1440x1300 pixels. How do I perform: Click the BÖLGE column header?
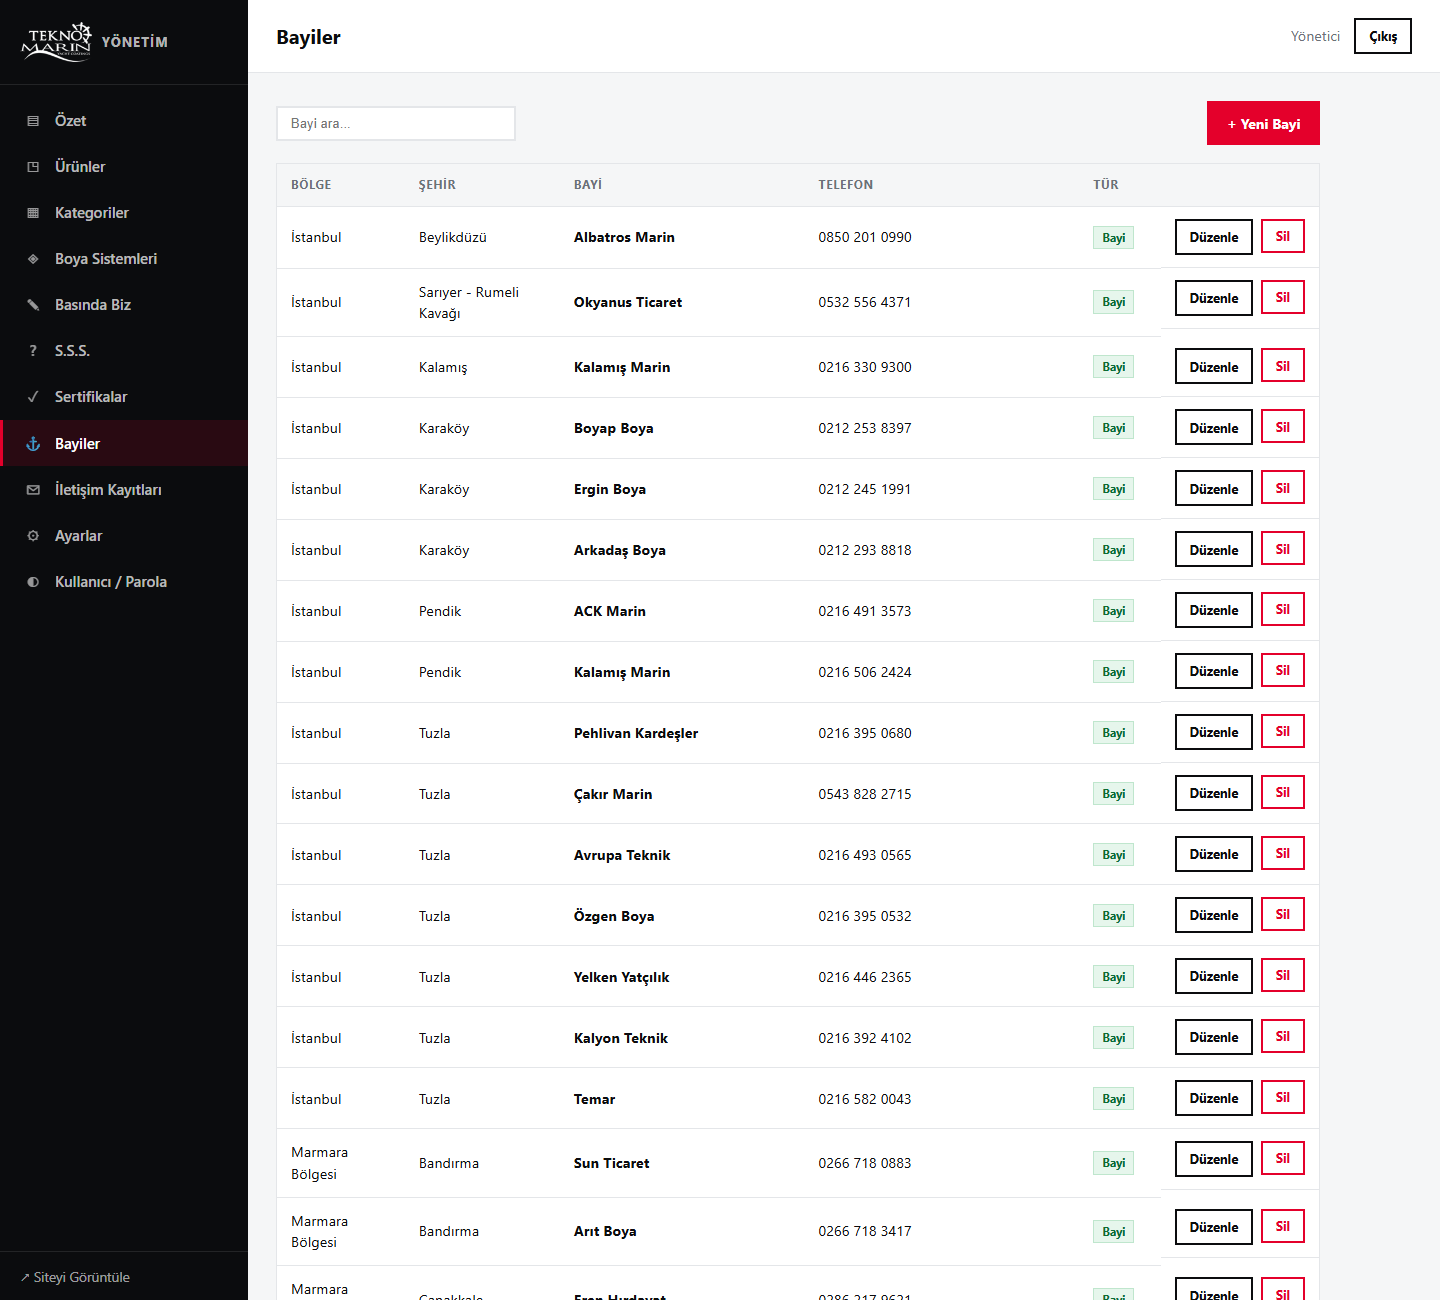(311, 185)
